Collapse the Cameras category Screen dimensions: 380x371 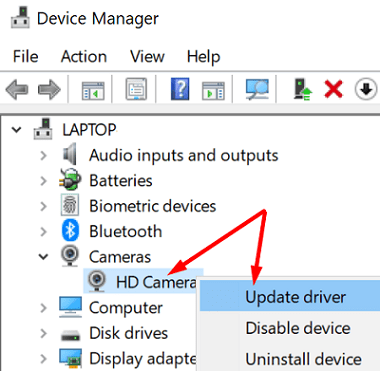coord(43,257)
